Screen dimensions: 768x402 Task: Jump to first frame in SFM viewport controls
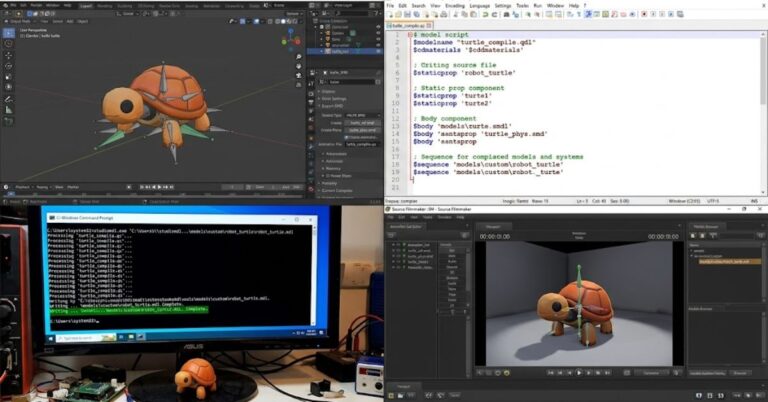tap(551, 373)
